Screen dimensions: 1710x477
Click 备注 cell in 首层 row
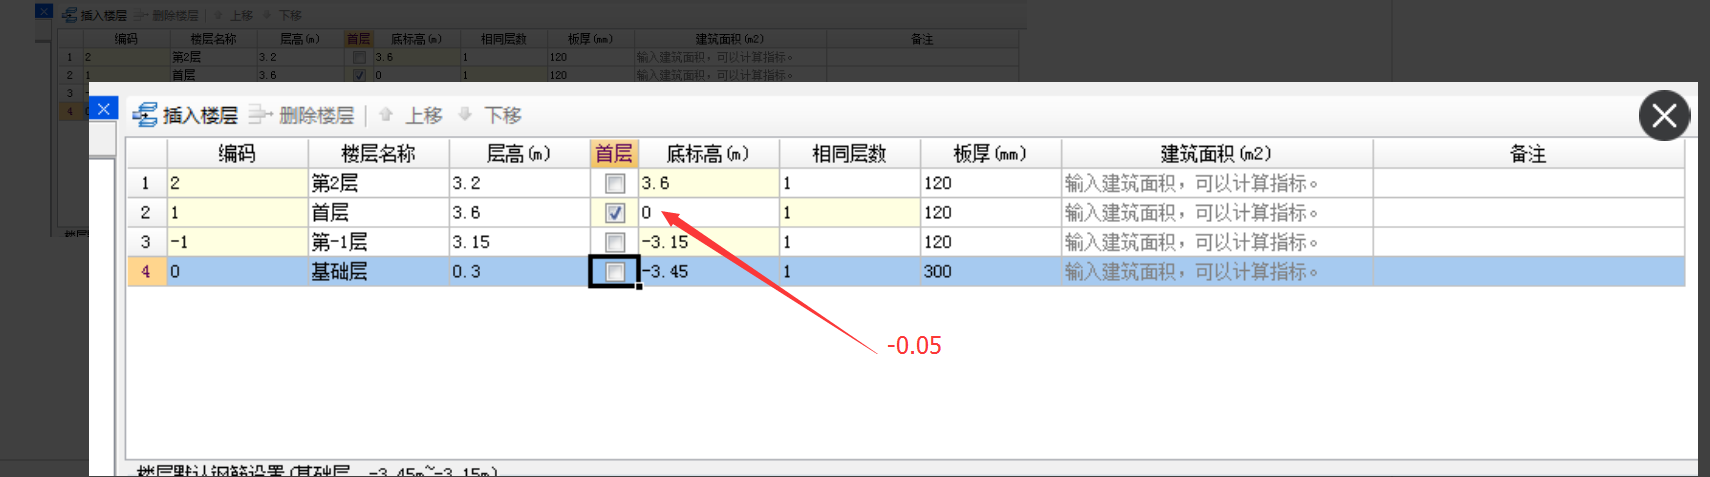click(x=1528, y=212)
